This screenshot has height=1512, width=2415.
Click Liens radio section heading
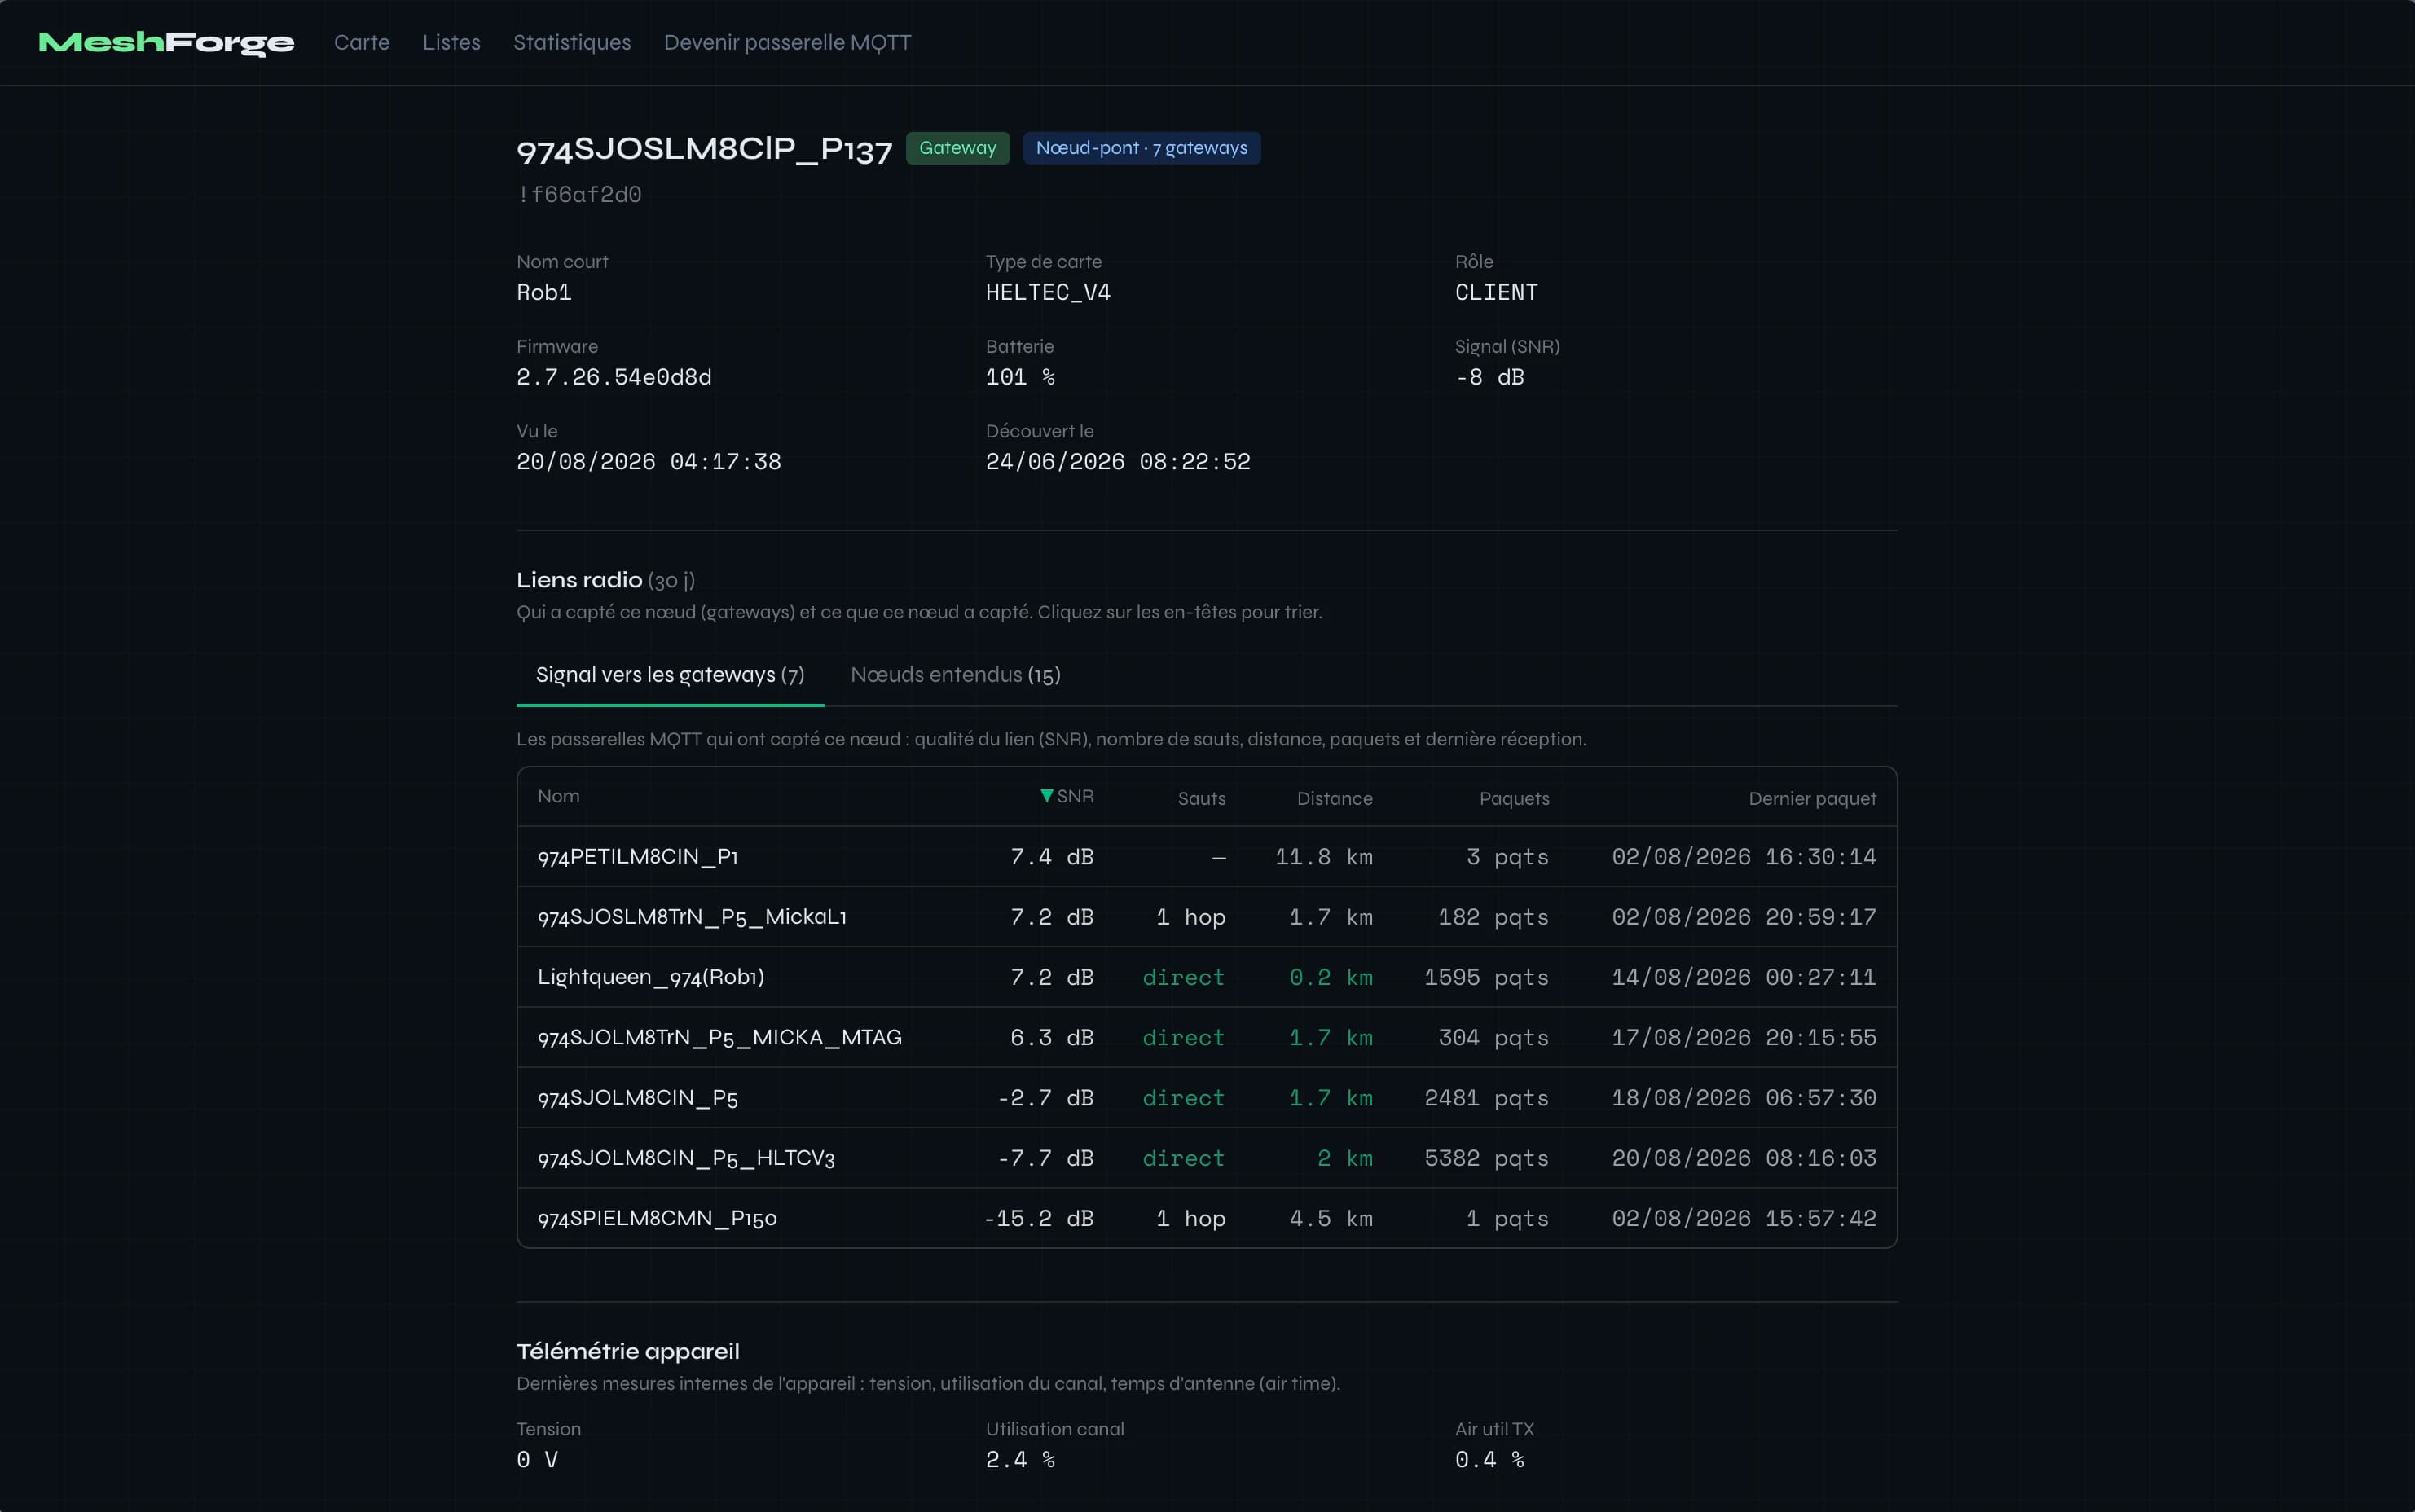click(579, 580)
